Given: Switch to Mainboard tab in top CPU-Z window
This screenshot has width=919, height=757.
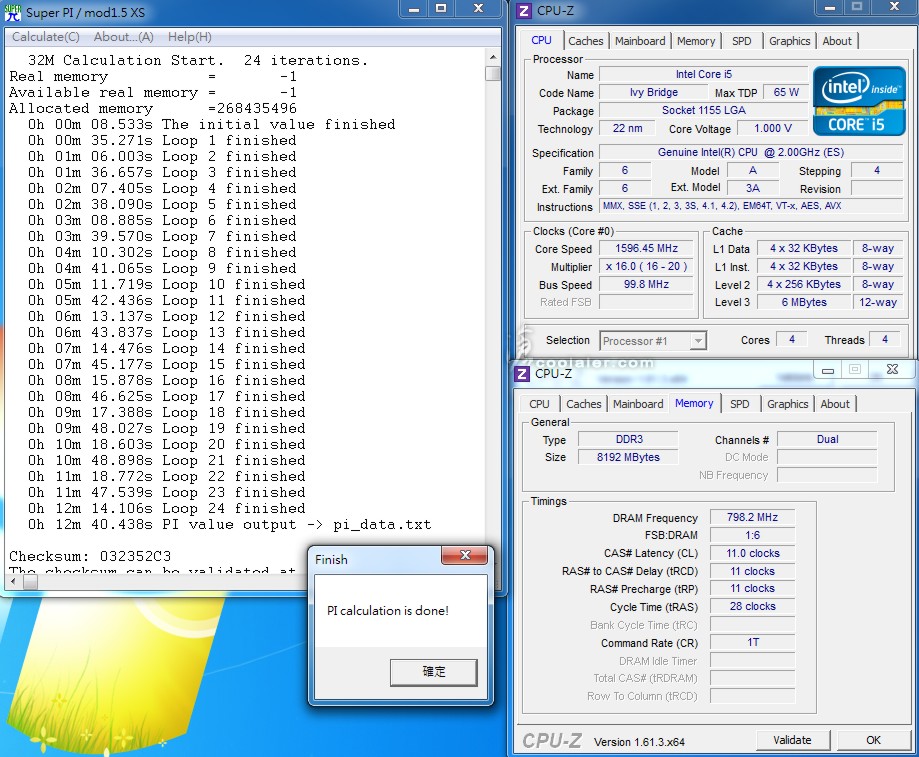Looking at the screenshot, I should click(640, 41).
